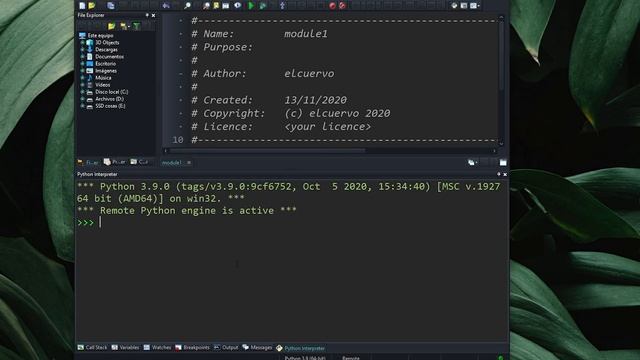Image resolution: width=640 pixels, height=360 pixels.
Task: Run the script with green play button
Action: 251,5
